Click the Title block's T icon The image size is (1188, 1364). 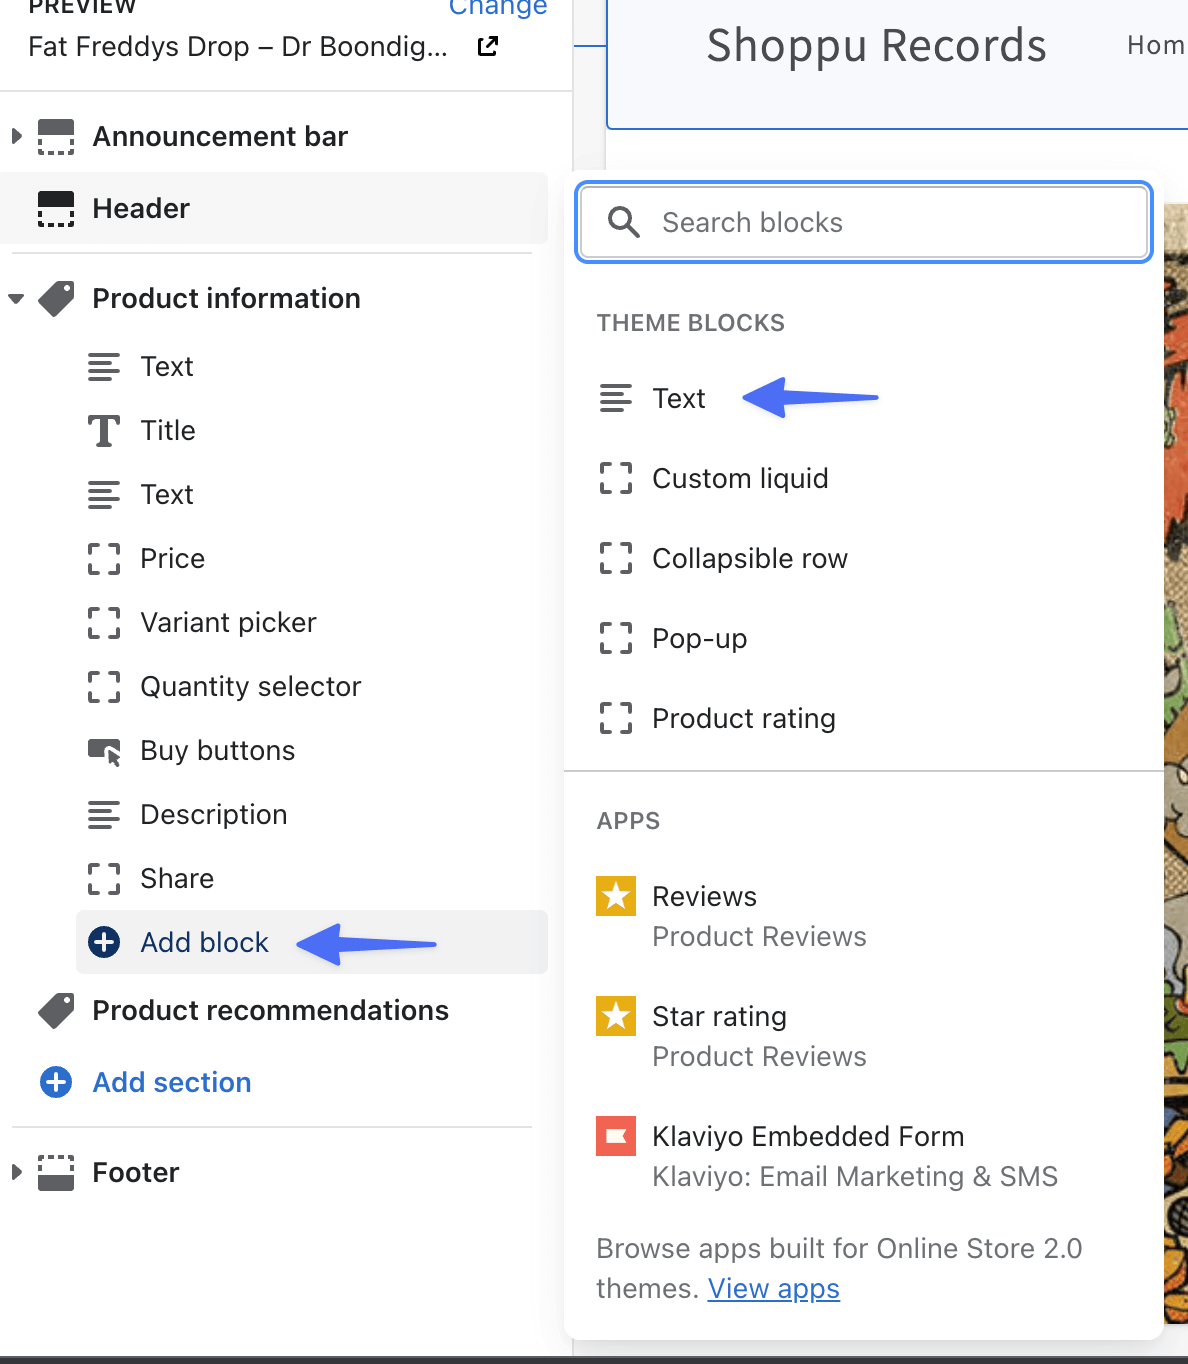tap(104, 430)
